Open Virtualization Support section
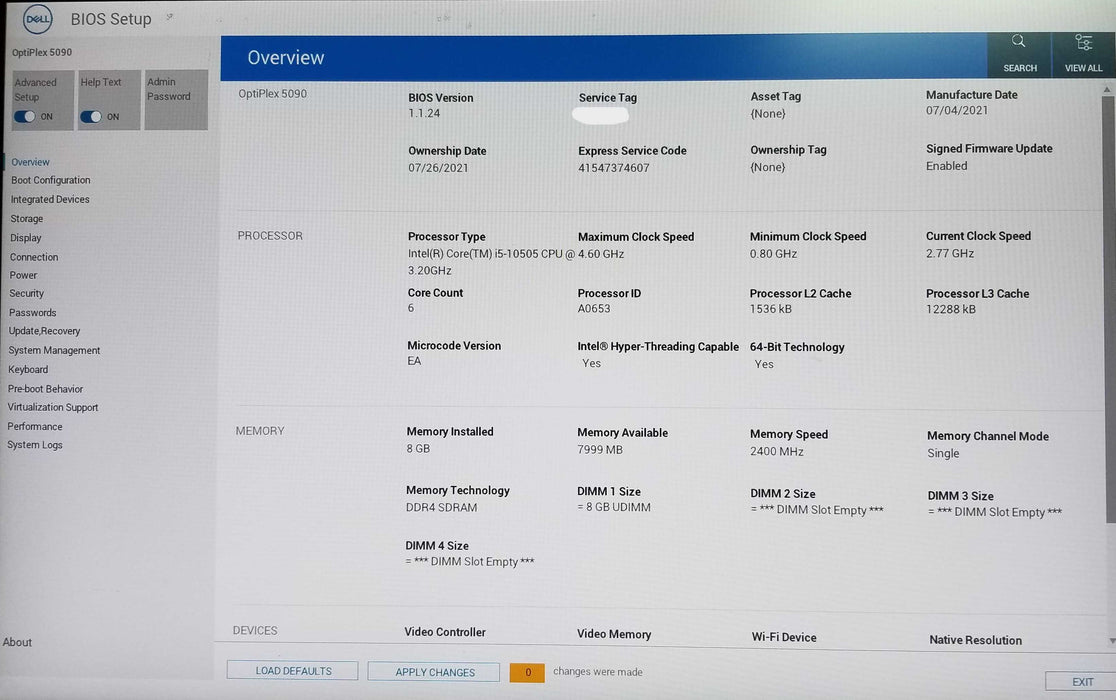This screenshot has width=1116, height=700. coord(53,408)
